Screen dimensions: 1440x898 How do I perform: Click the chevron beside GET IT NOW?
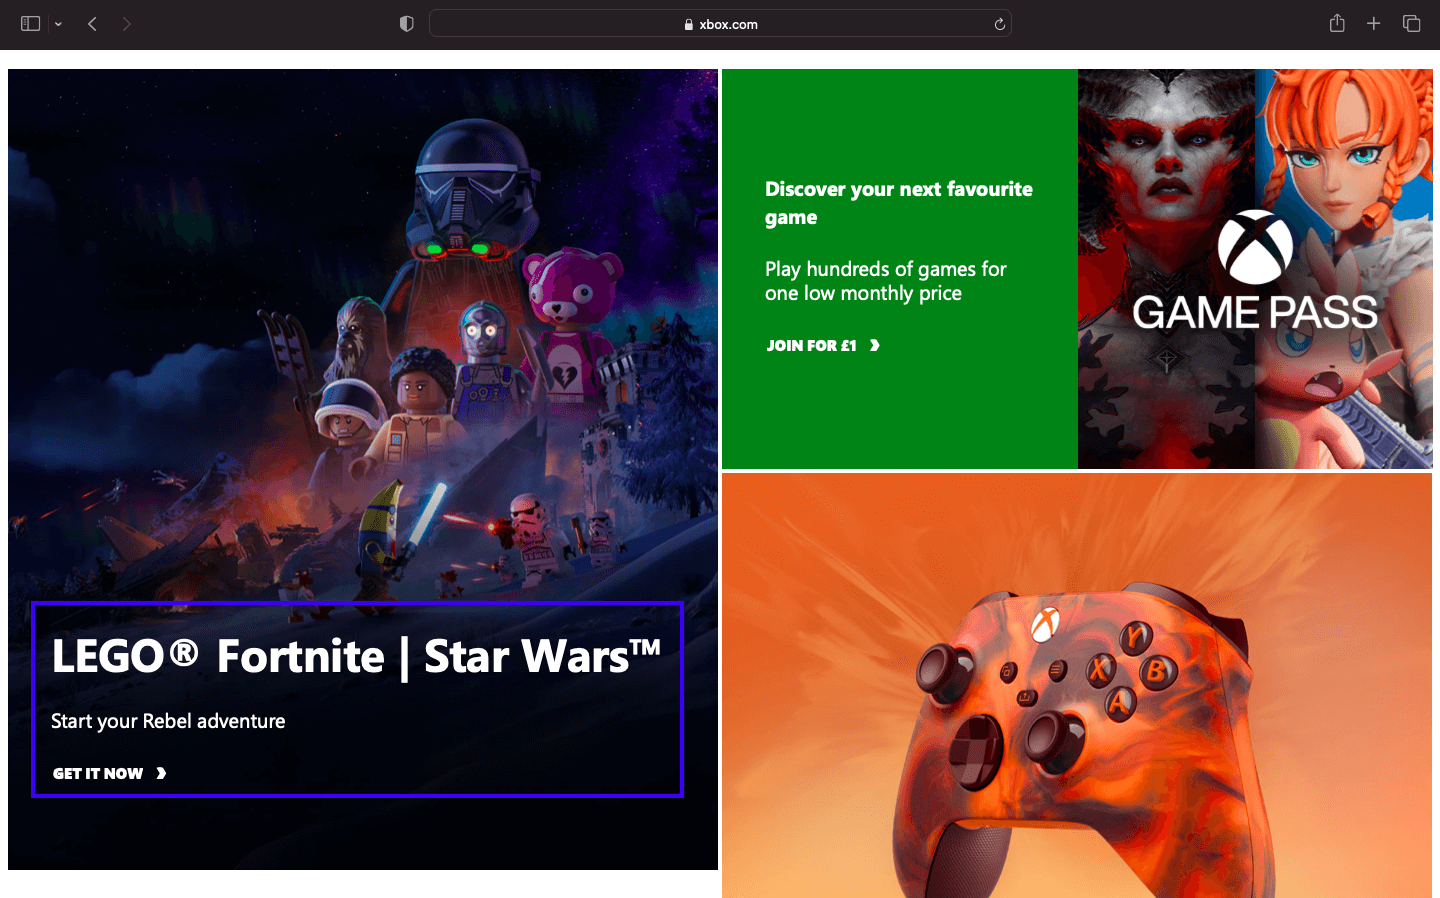pyautogui.click(x=160, y=772)
